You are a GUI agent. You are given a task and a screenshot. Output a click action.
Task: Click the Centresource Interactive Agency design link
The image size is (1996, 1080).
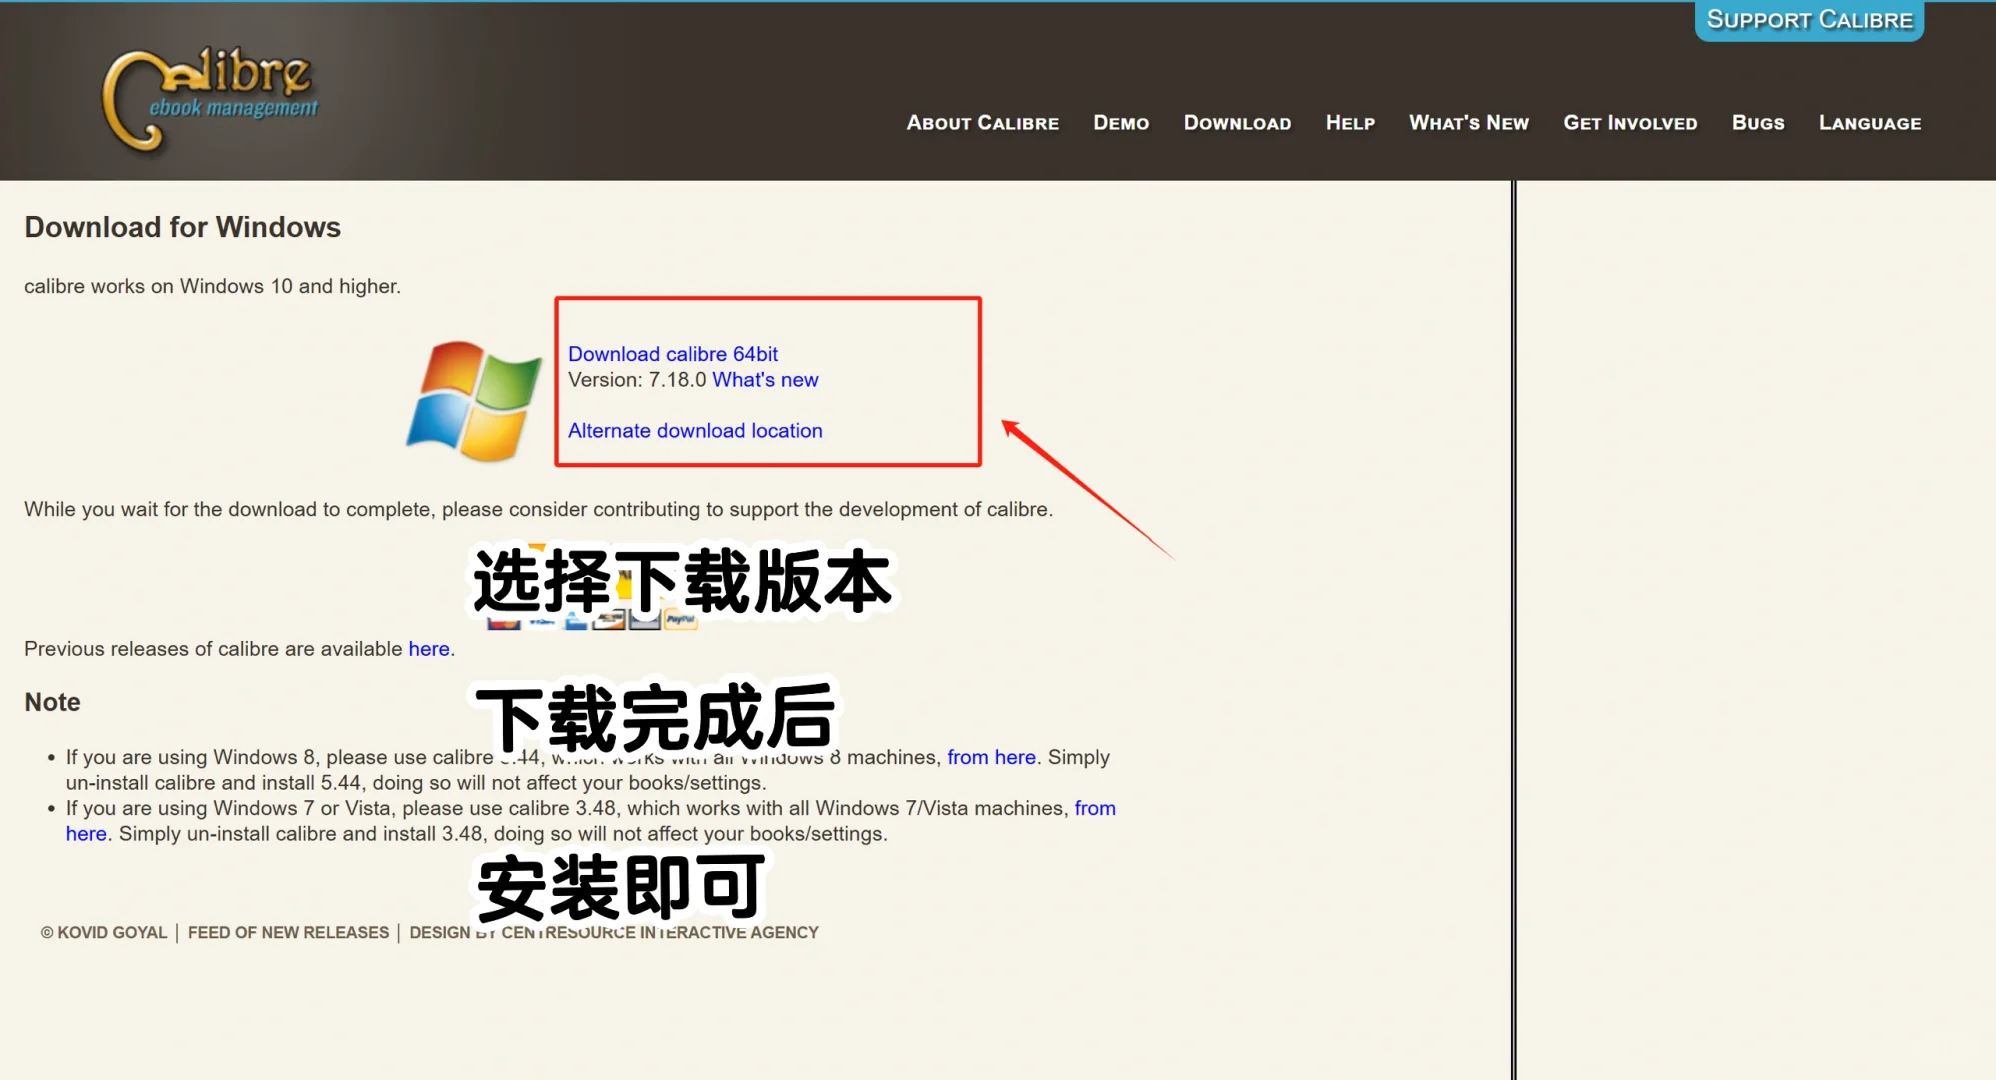[x=614, y=932]
